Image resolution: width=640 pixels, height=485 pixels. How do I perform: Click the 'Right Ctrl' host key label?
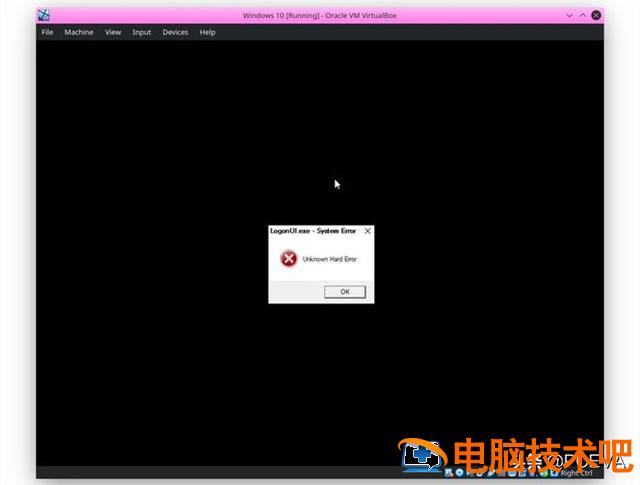coord(576,473)
